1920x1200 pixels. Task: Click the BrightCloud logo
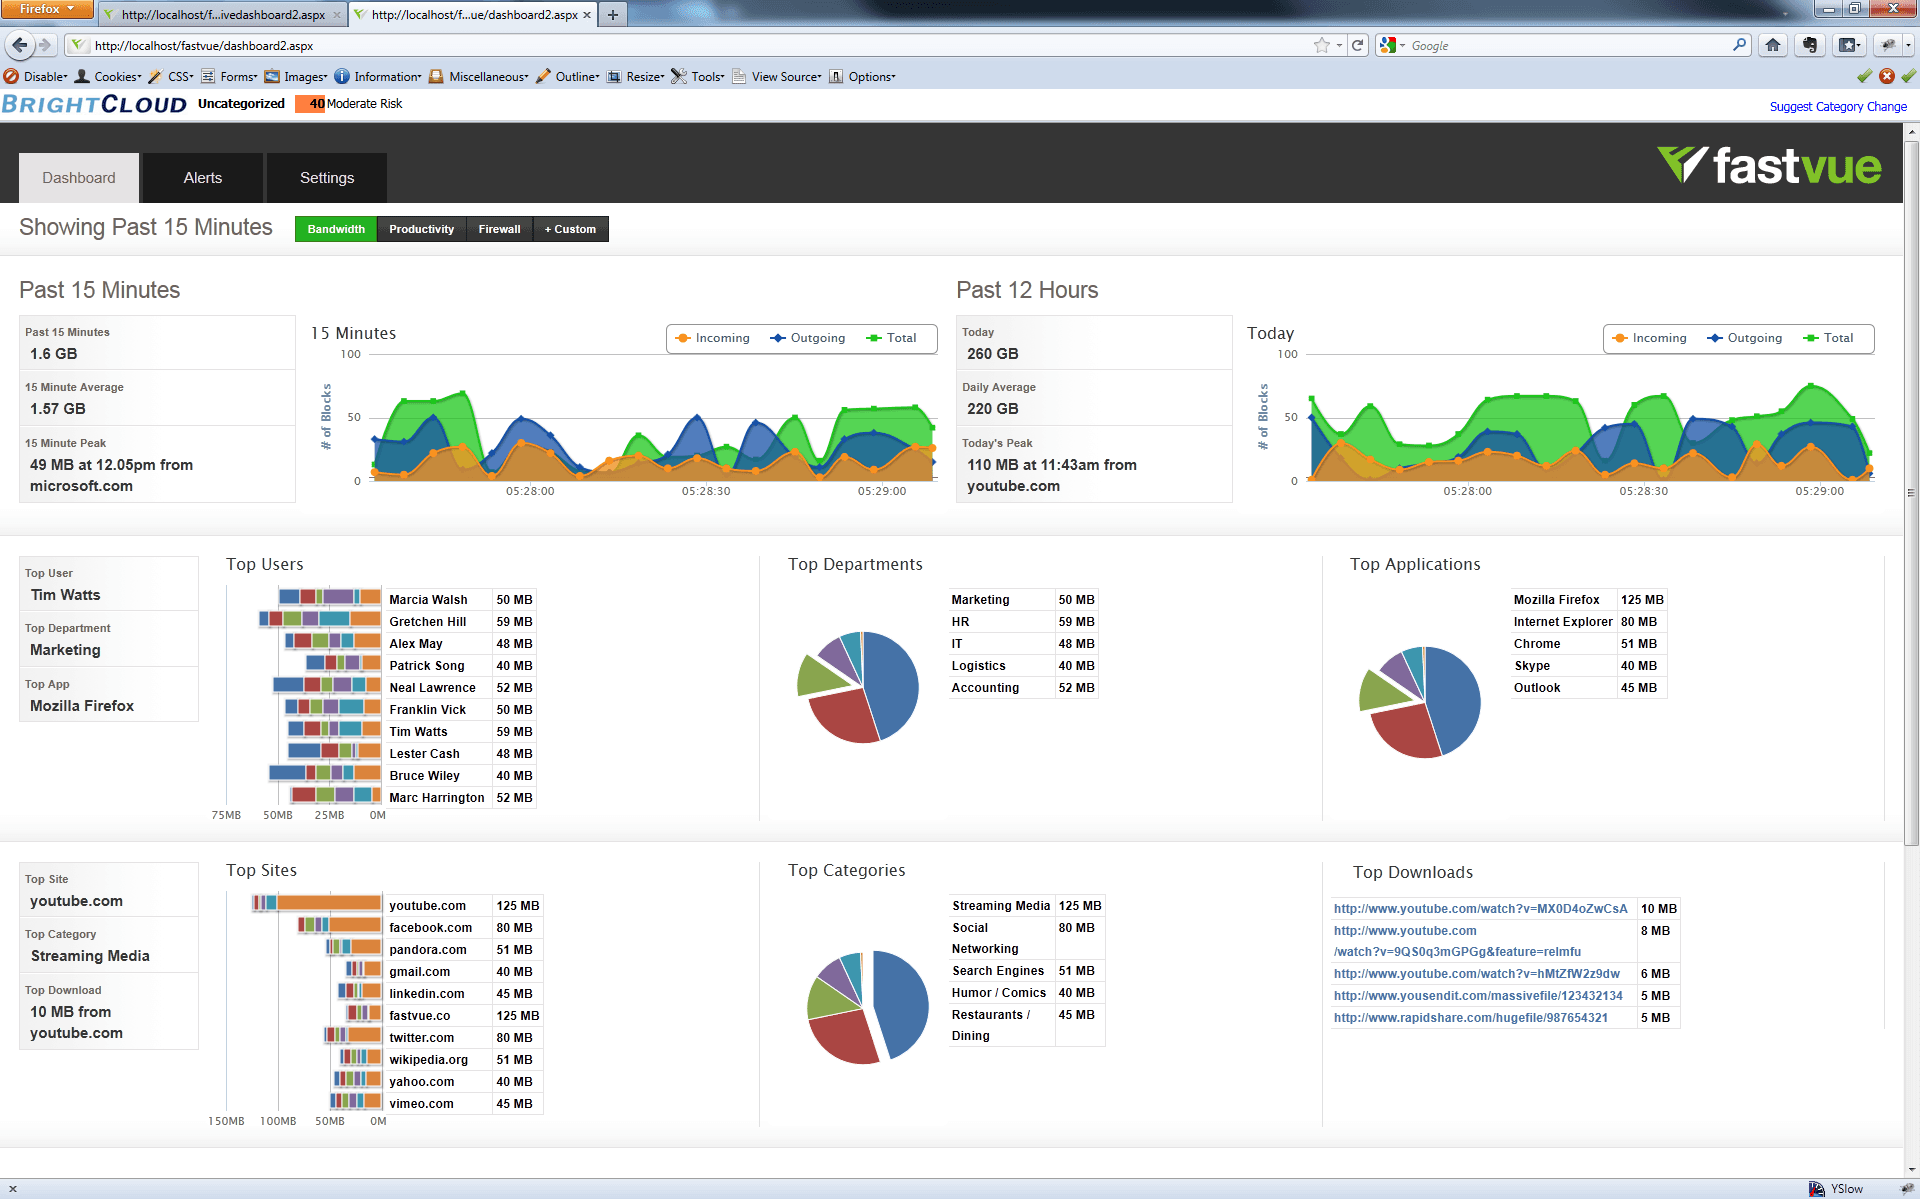[x=94, y=104]
